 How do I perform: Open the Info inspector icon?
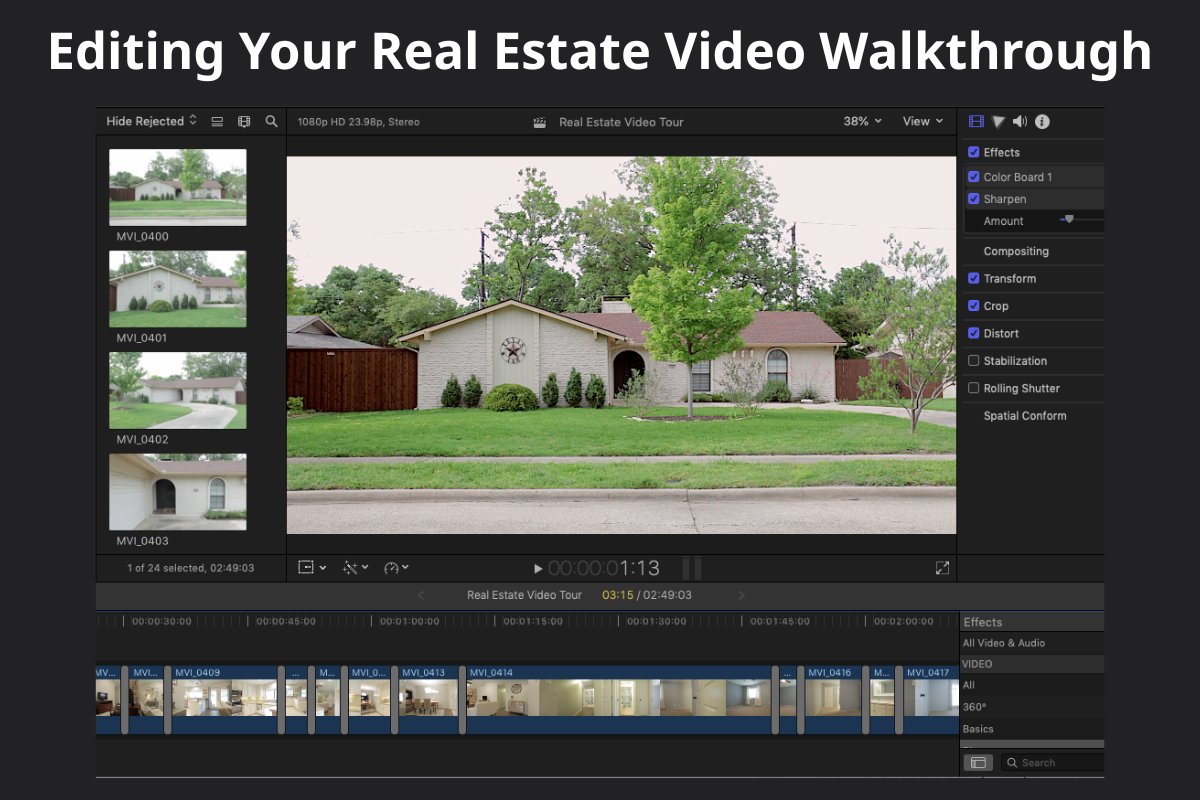1044,121
